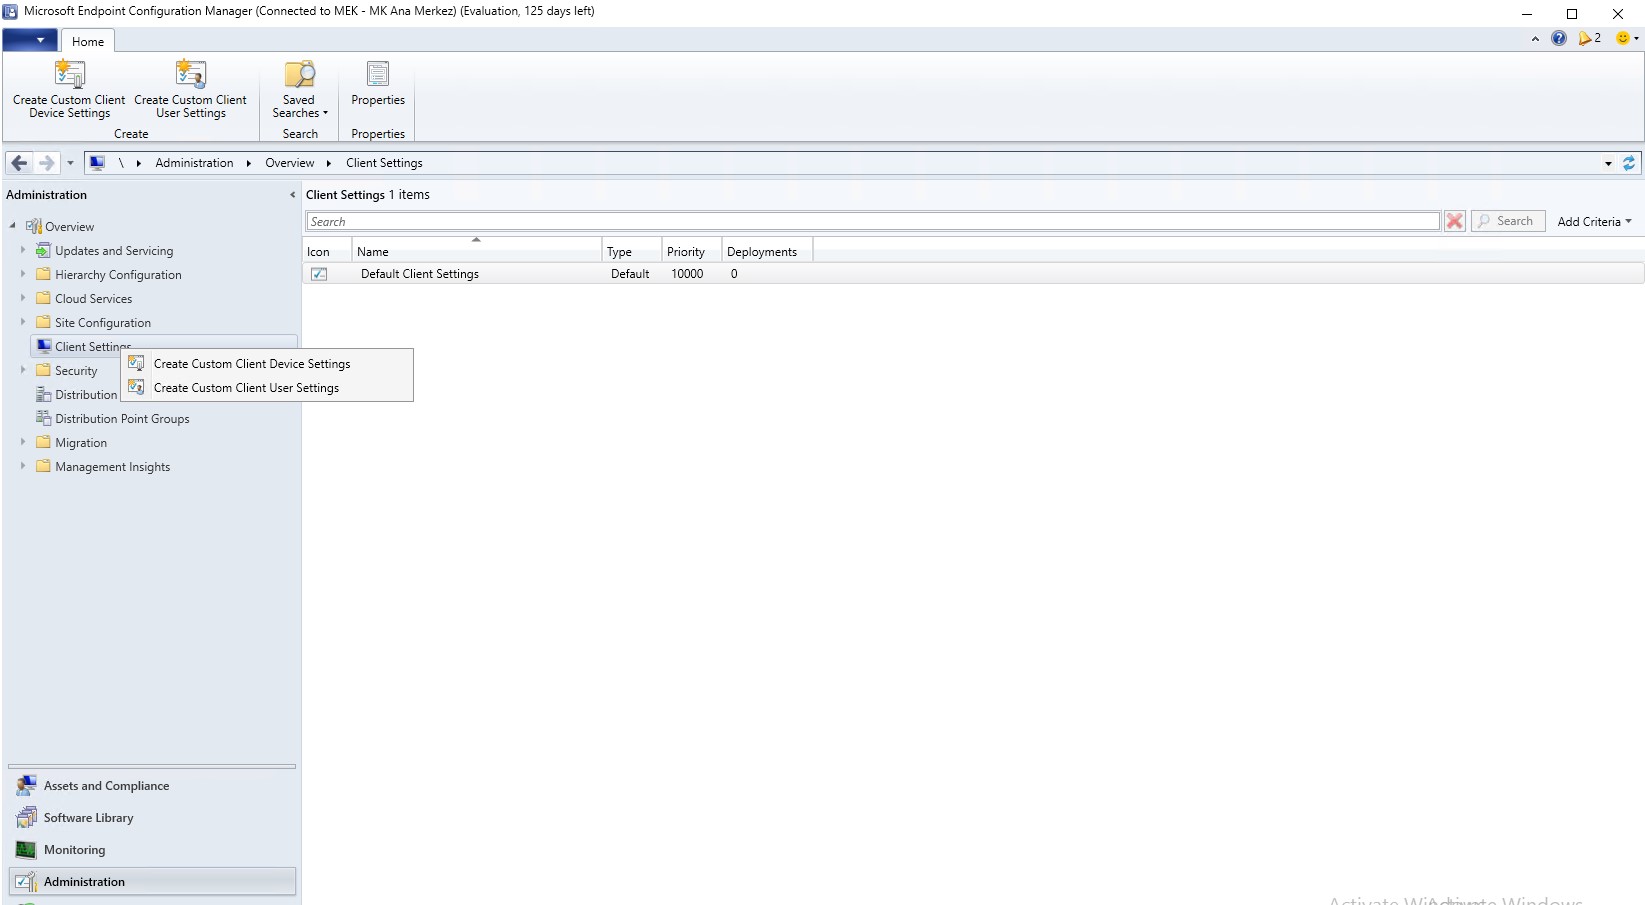
Task: Collapse the Administration navigation pane
Action: (291, 195)
